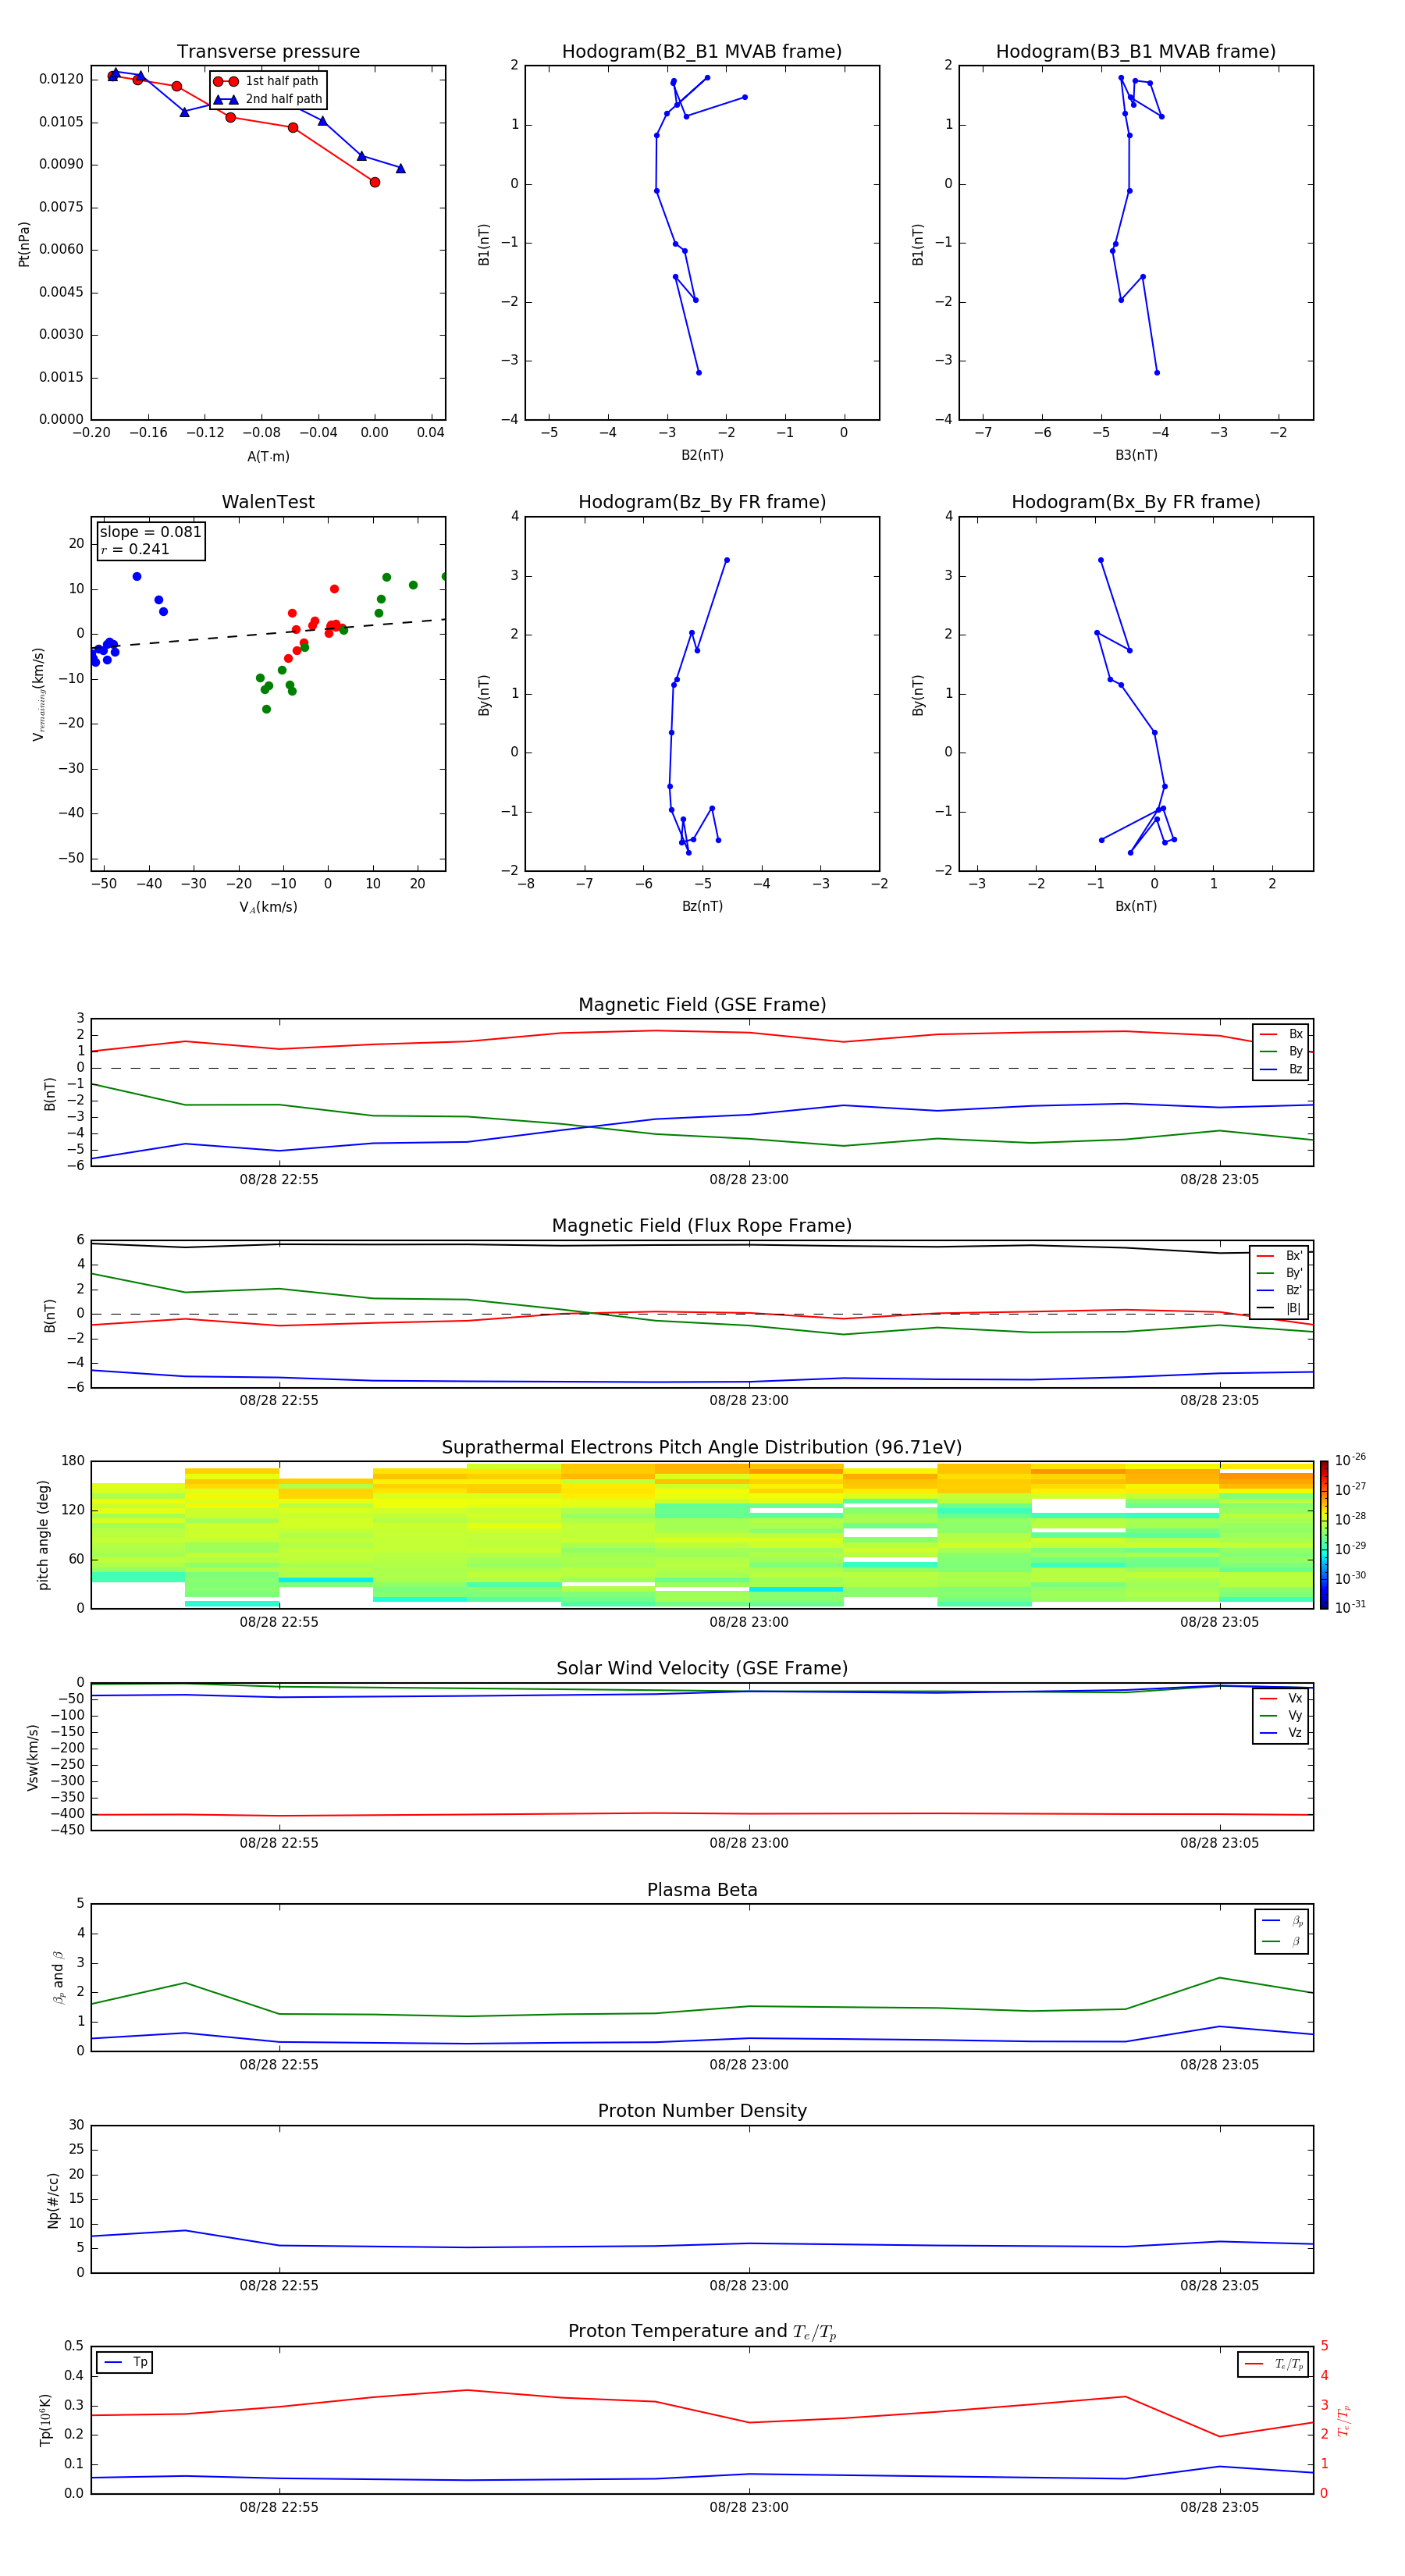Click the "Solar Wind Velocity (GSE Frame)" title
This screenshot has width=1405, height=2576.
(702, 1669)
